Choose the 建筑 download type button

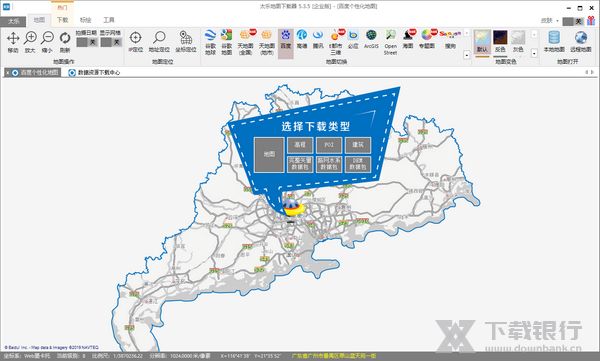coord(358,145)
